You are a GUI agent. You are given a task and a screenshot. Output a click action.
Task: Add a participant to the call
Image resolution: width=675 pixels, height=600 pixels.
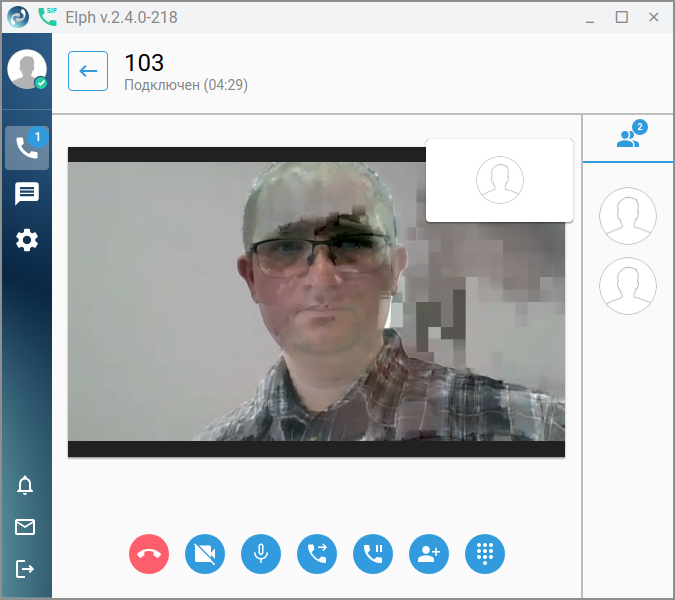tap(429, 554)
